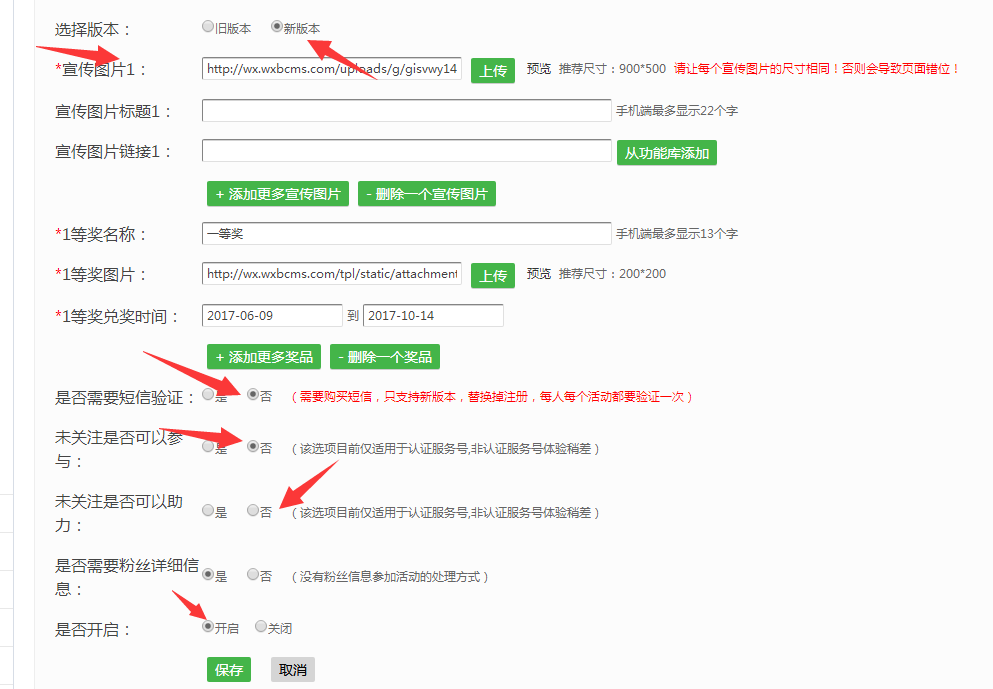Viewport: 993px width, 689px height.
Task: Select the 旧版本 radio option
Action: pos(208,27)
